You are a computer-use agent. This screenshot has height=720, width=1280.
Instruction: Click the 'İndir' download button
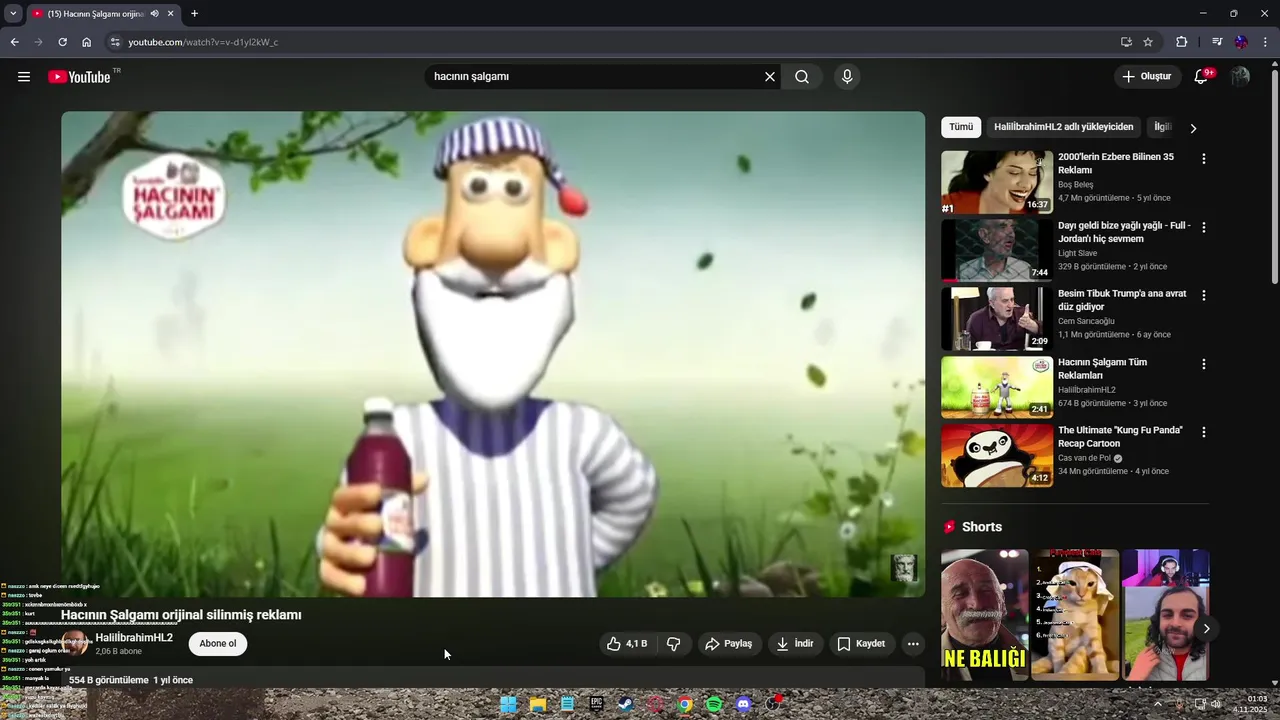coord(795,644)
